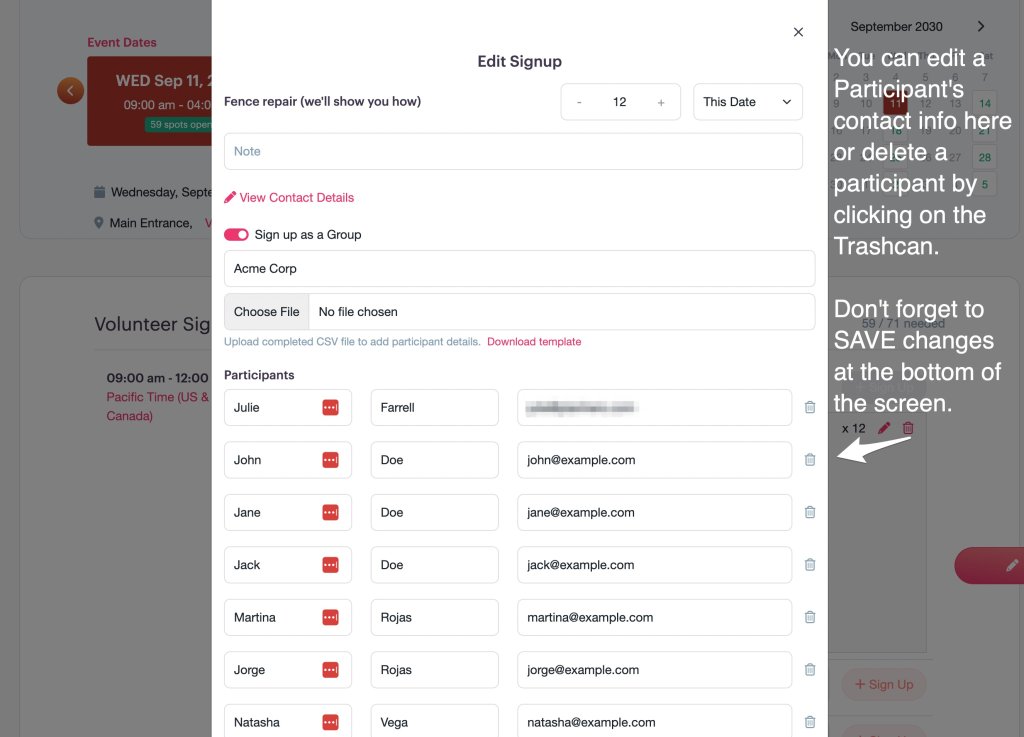The width and height of the screenshot is (1024, 737).
Task: Click Download template link
Action: 534,342
